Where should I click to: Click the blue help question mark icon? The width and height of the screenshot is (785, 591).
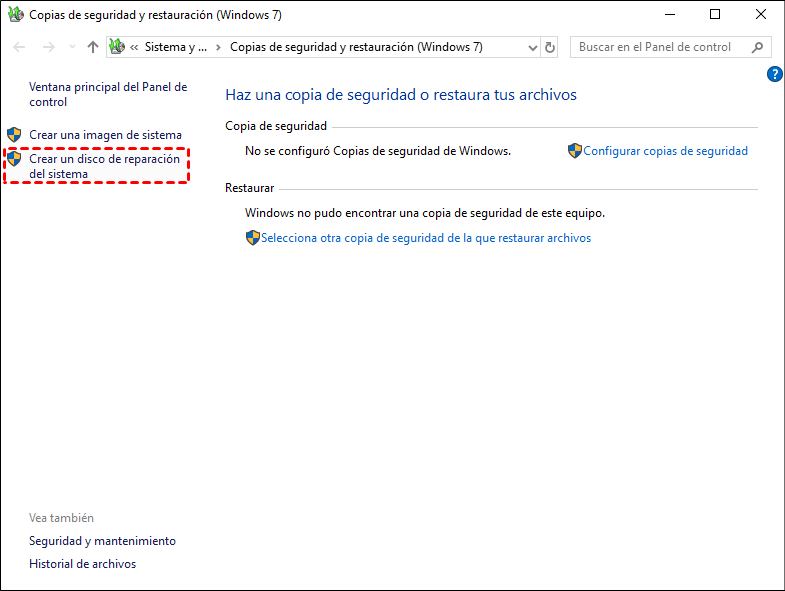(x=774, y=74)
